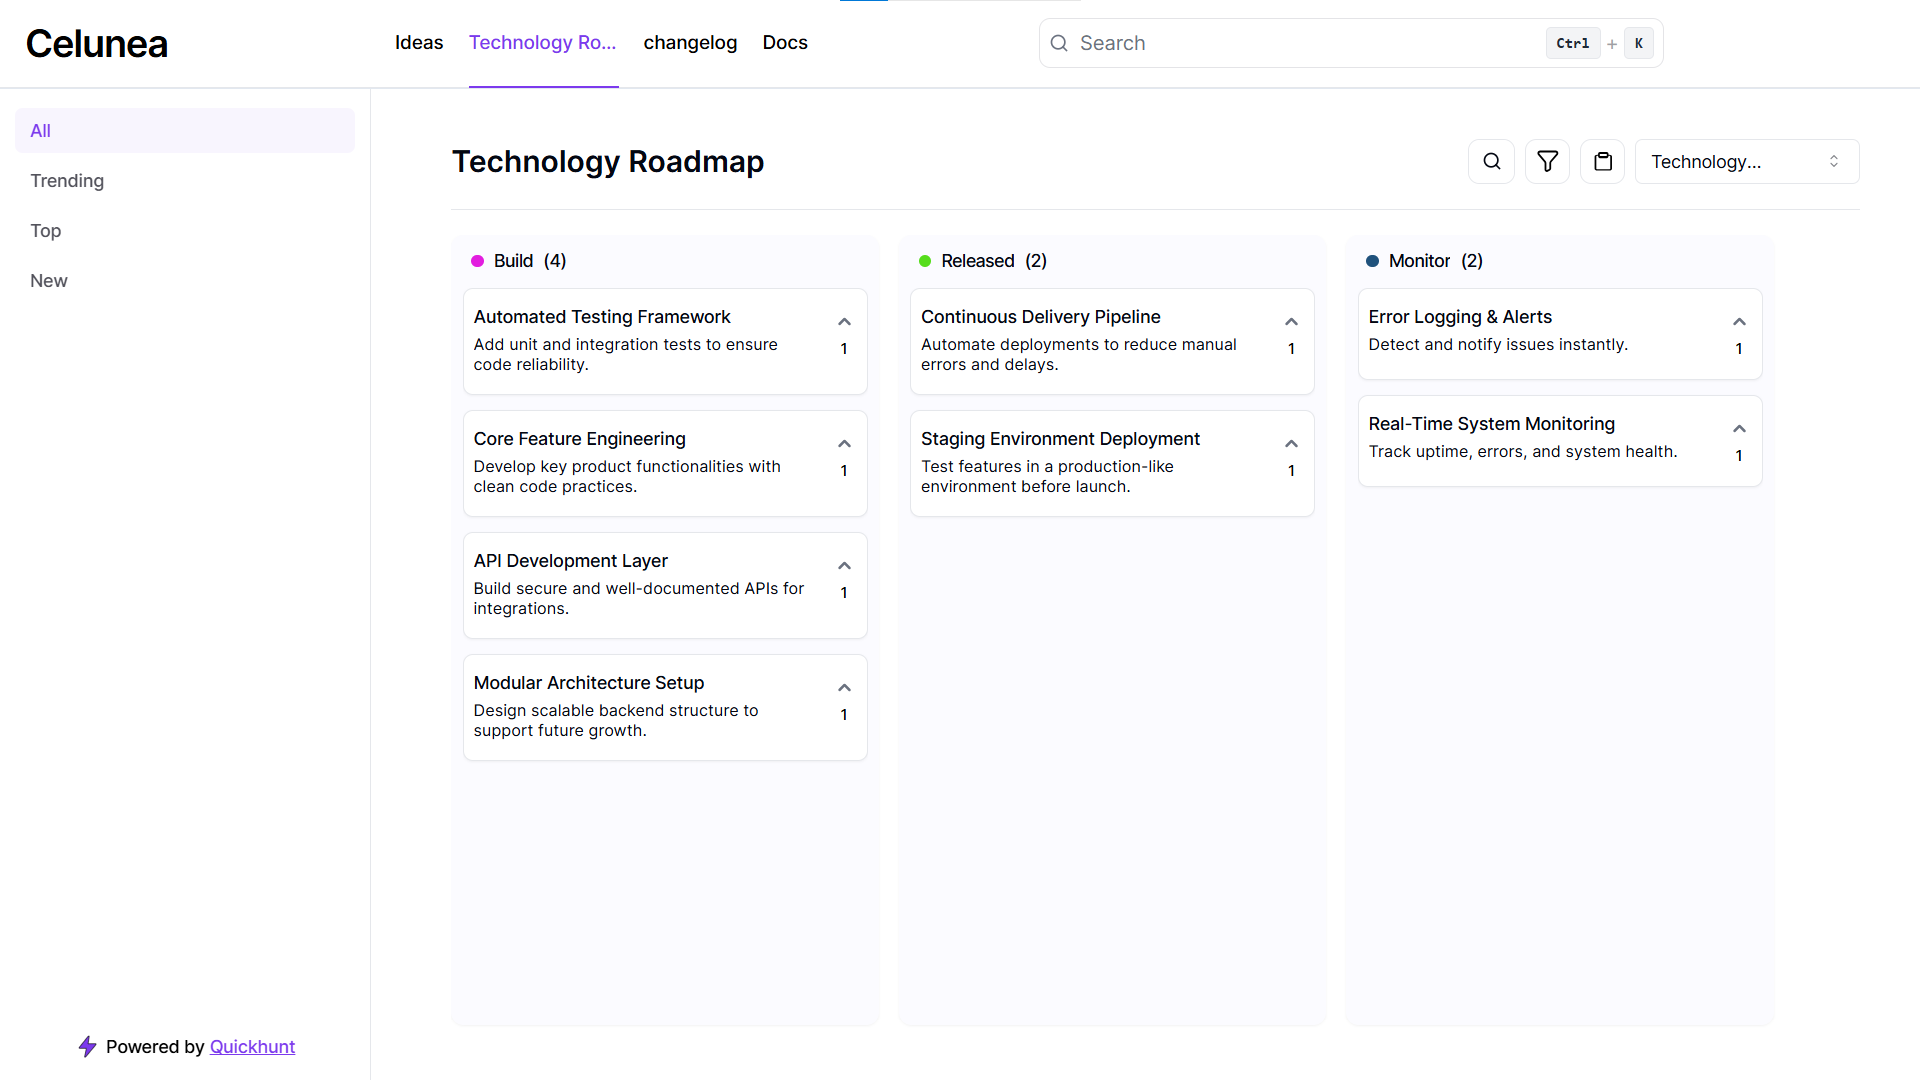The width and height of the screenshot is (1920, 1080).
Task: Click vote count of Core Feature Engineering
Action: 844,471
